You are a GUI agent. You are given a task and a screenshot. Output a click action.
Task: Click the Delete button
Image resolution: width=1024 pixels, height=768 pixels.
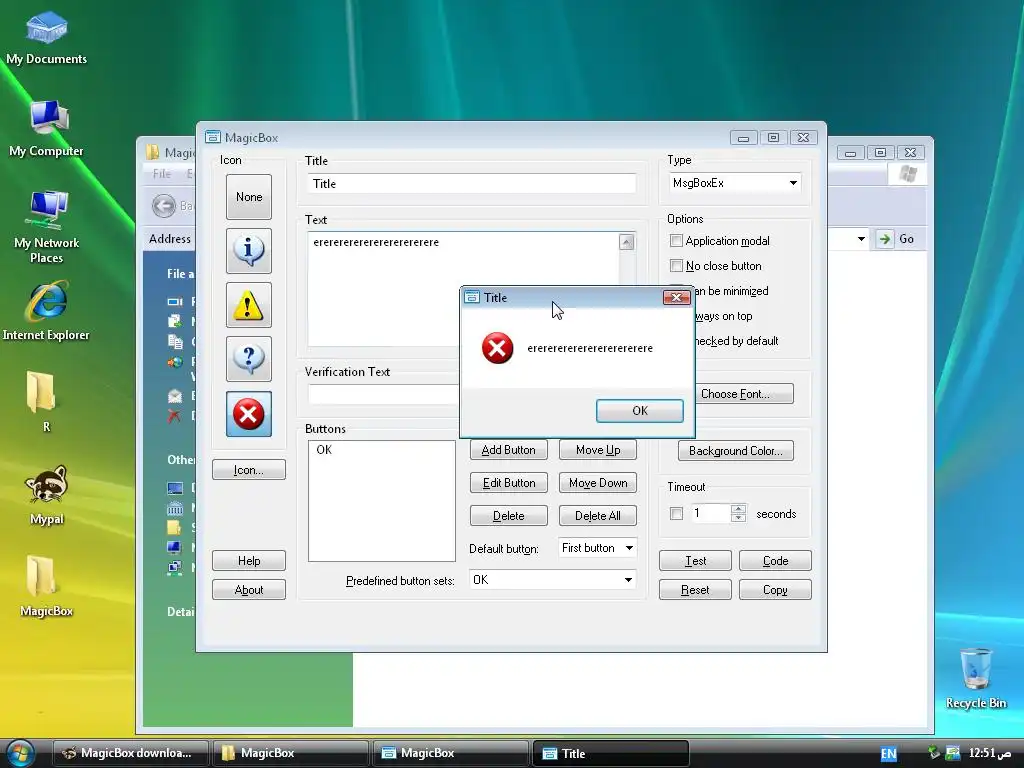509,515
